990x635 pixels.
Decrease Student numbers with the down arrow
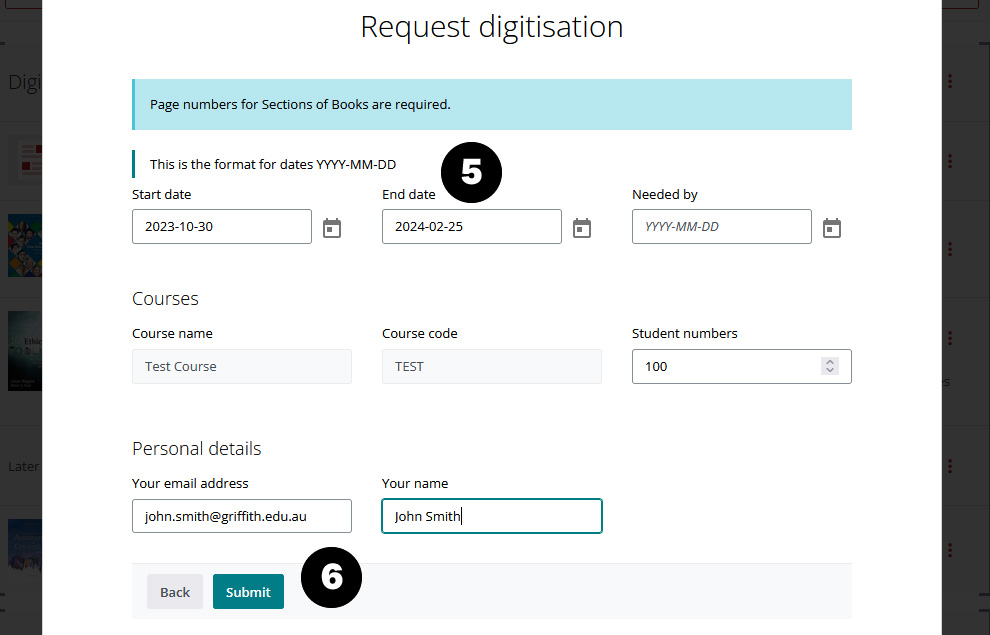[829, 371]
